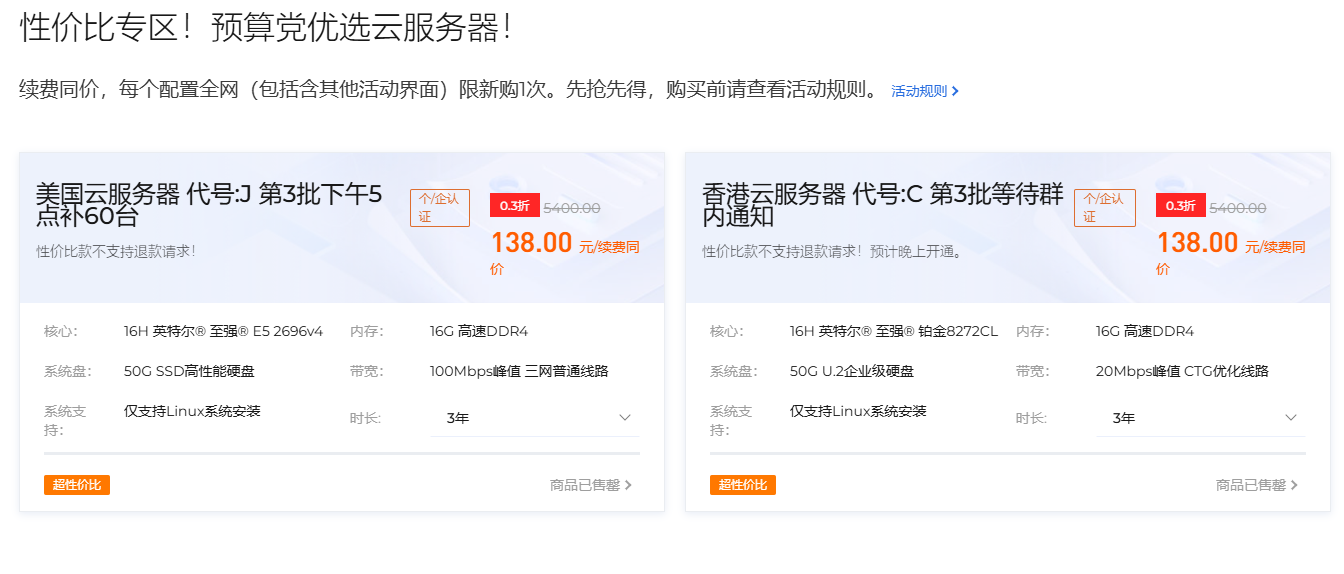Click the crossed-out 5400.00 price on the 美国云服务器 card

click(x=571, y=208)
